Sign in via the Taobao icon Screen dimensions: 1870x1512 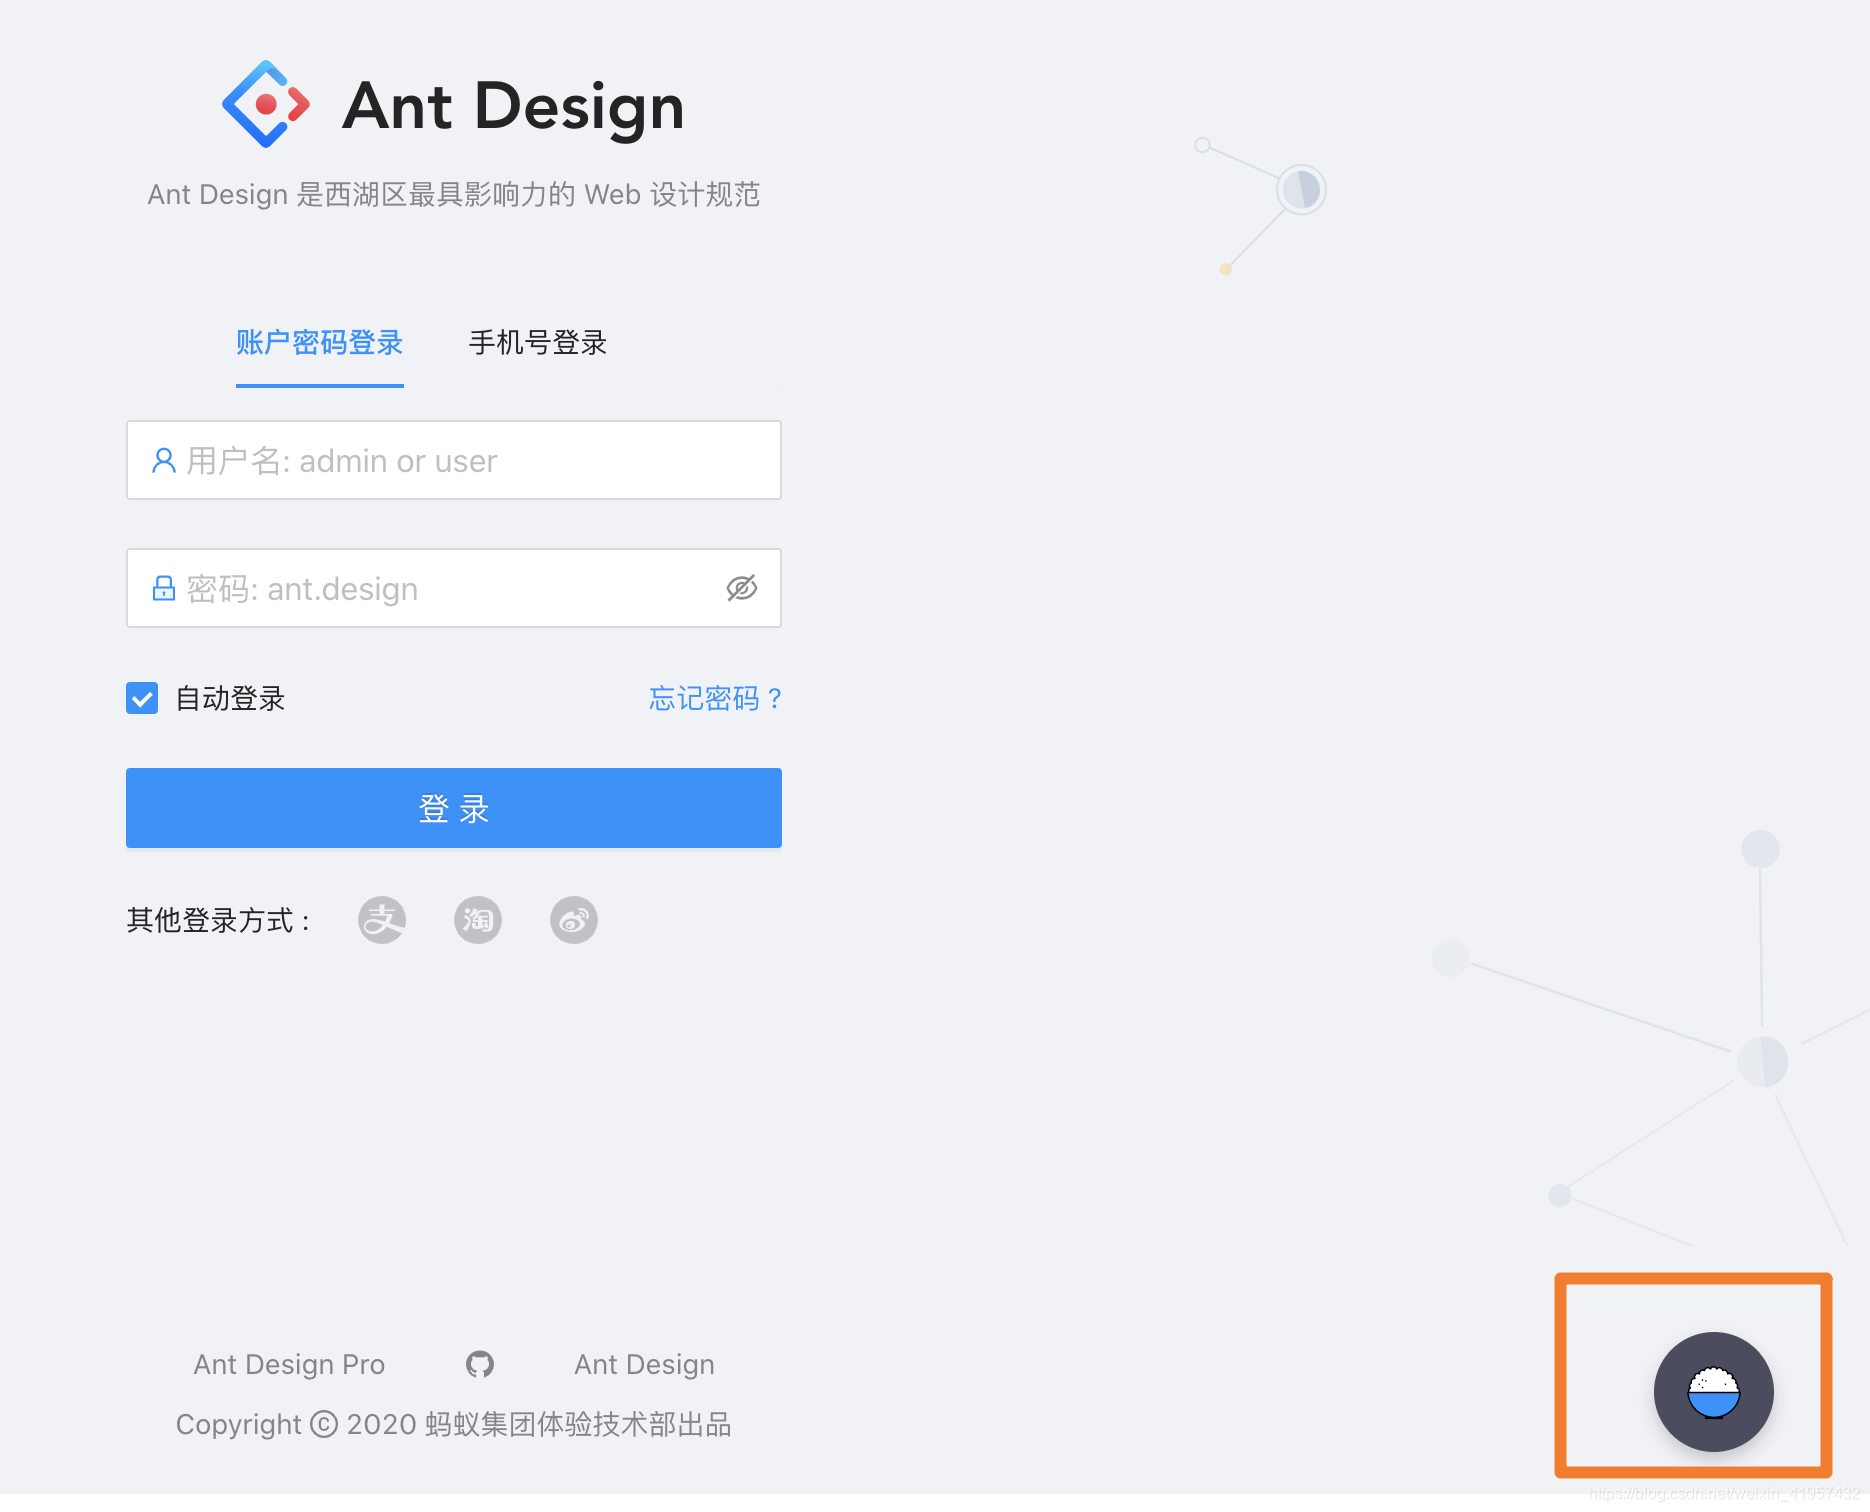[x=477, y=920]
